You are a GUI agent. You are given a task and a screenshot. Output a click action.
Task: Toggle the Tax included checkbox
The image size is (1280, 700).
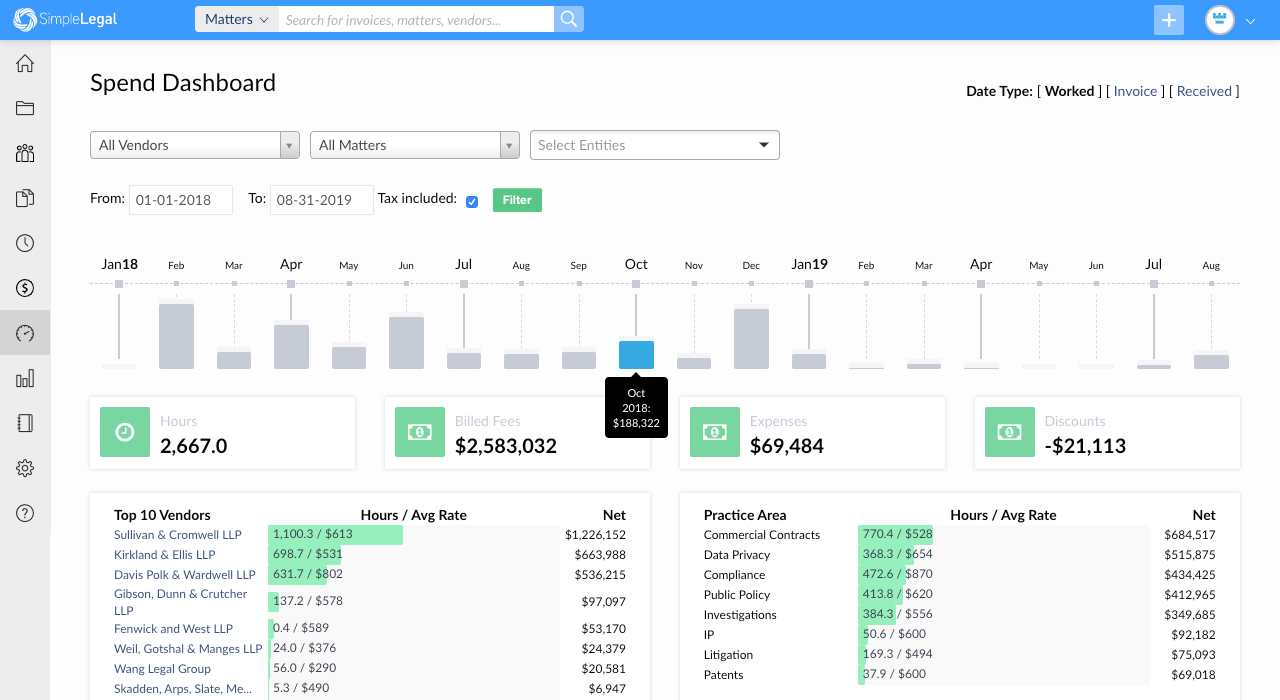471,201
